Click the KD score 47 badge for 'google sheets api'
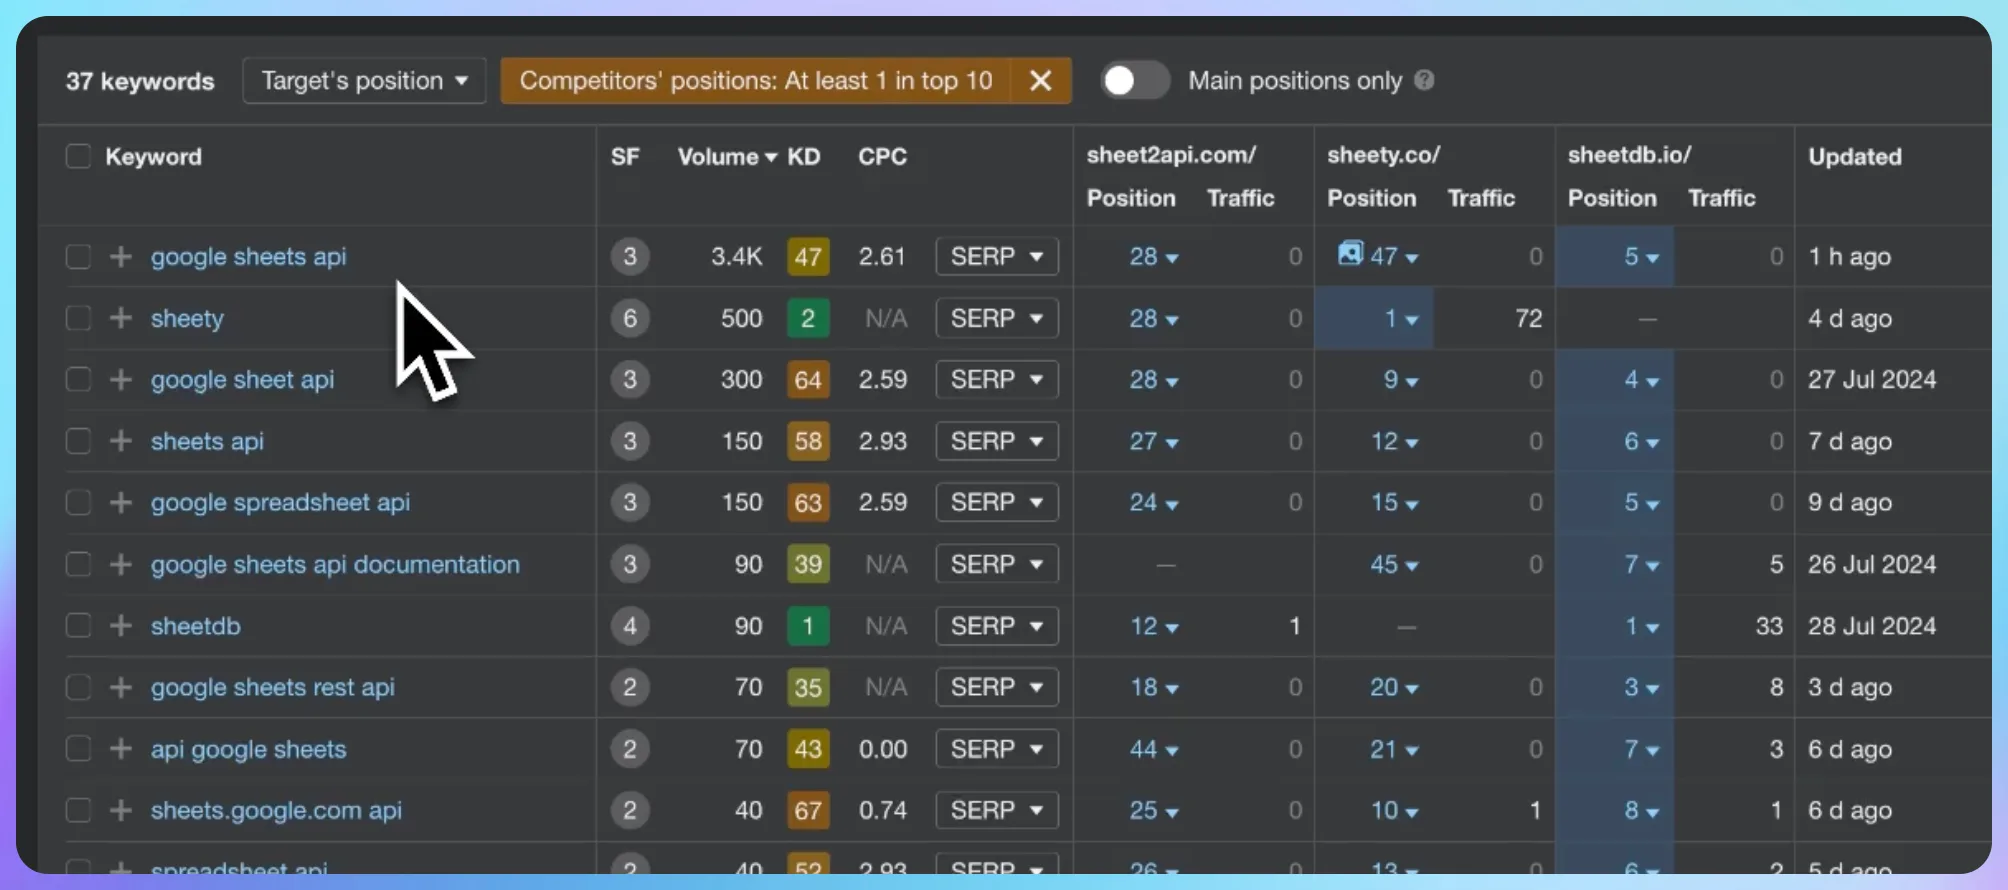The height and width of the screenshot is (890, 2008). coord(808,257)
